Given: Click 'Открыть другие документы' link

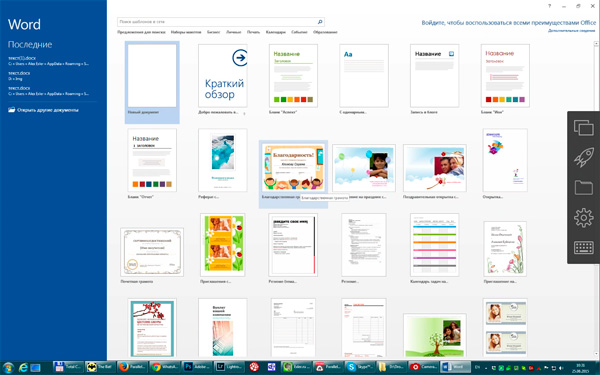Looking at the screenshot, I should click(47, 110).
